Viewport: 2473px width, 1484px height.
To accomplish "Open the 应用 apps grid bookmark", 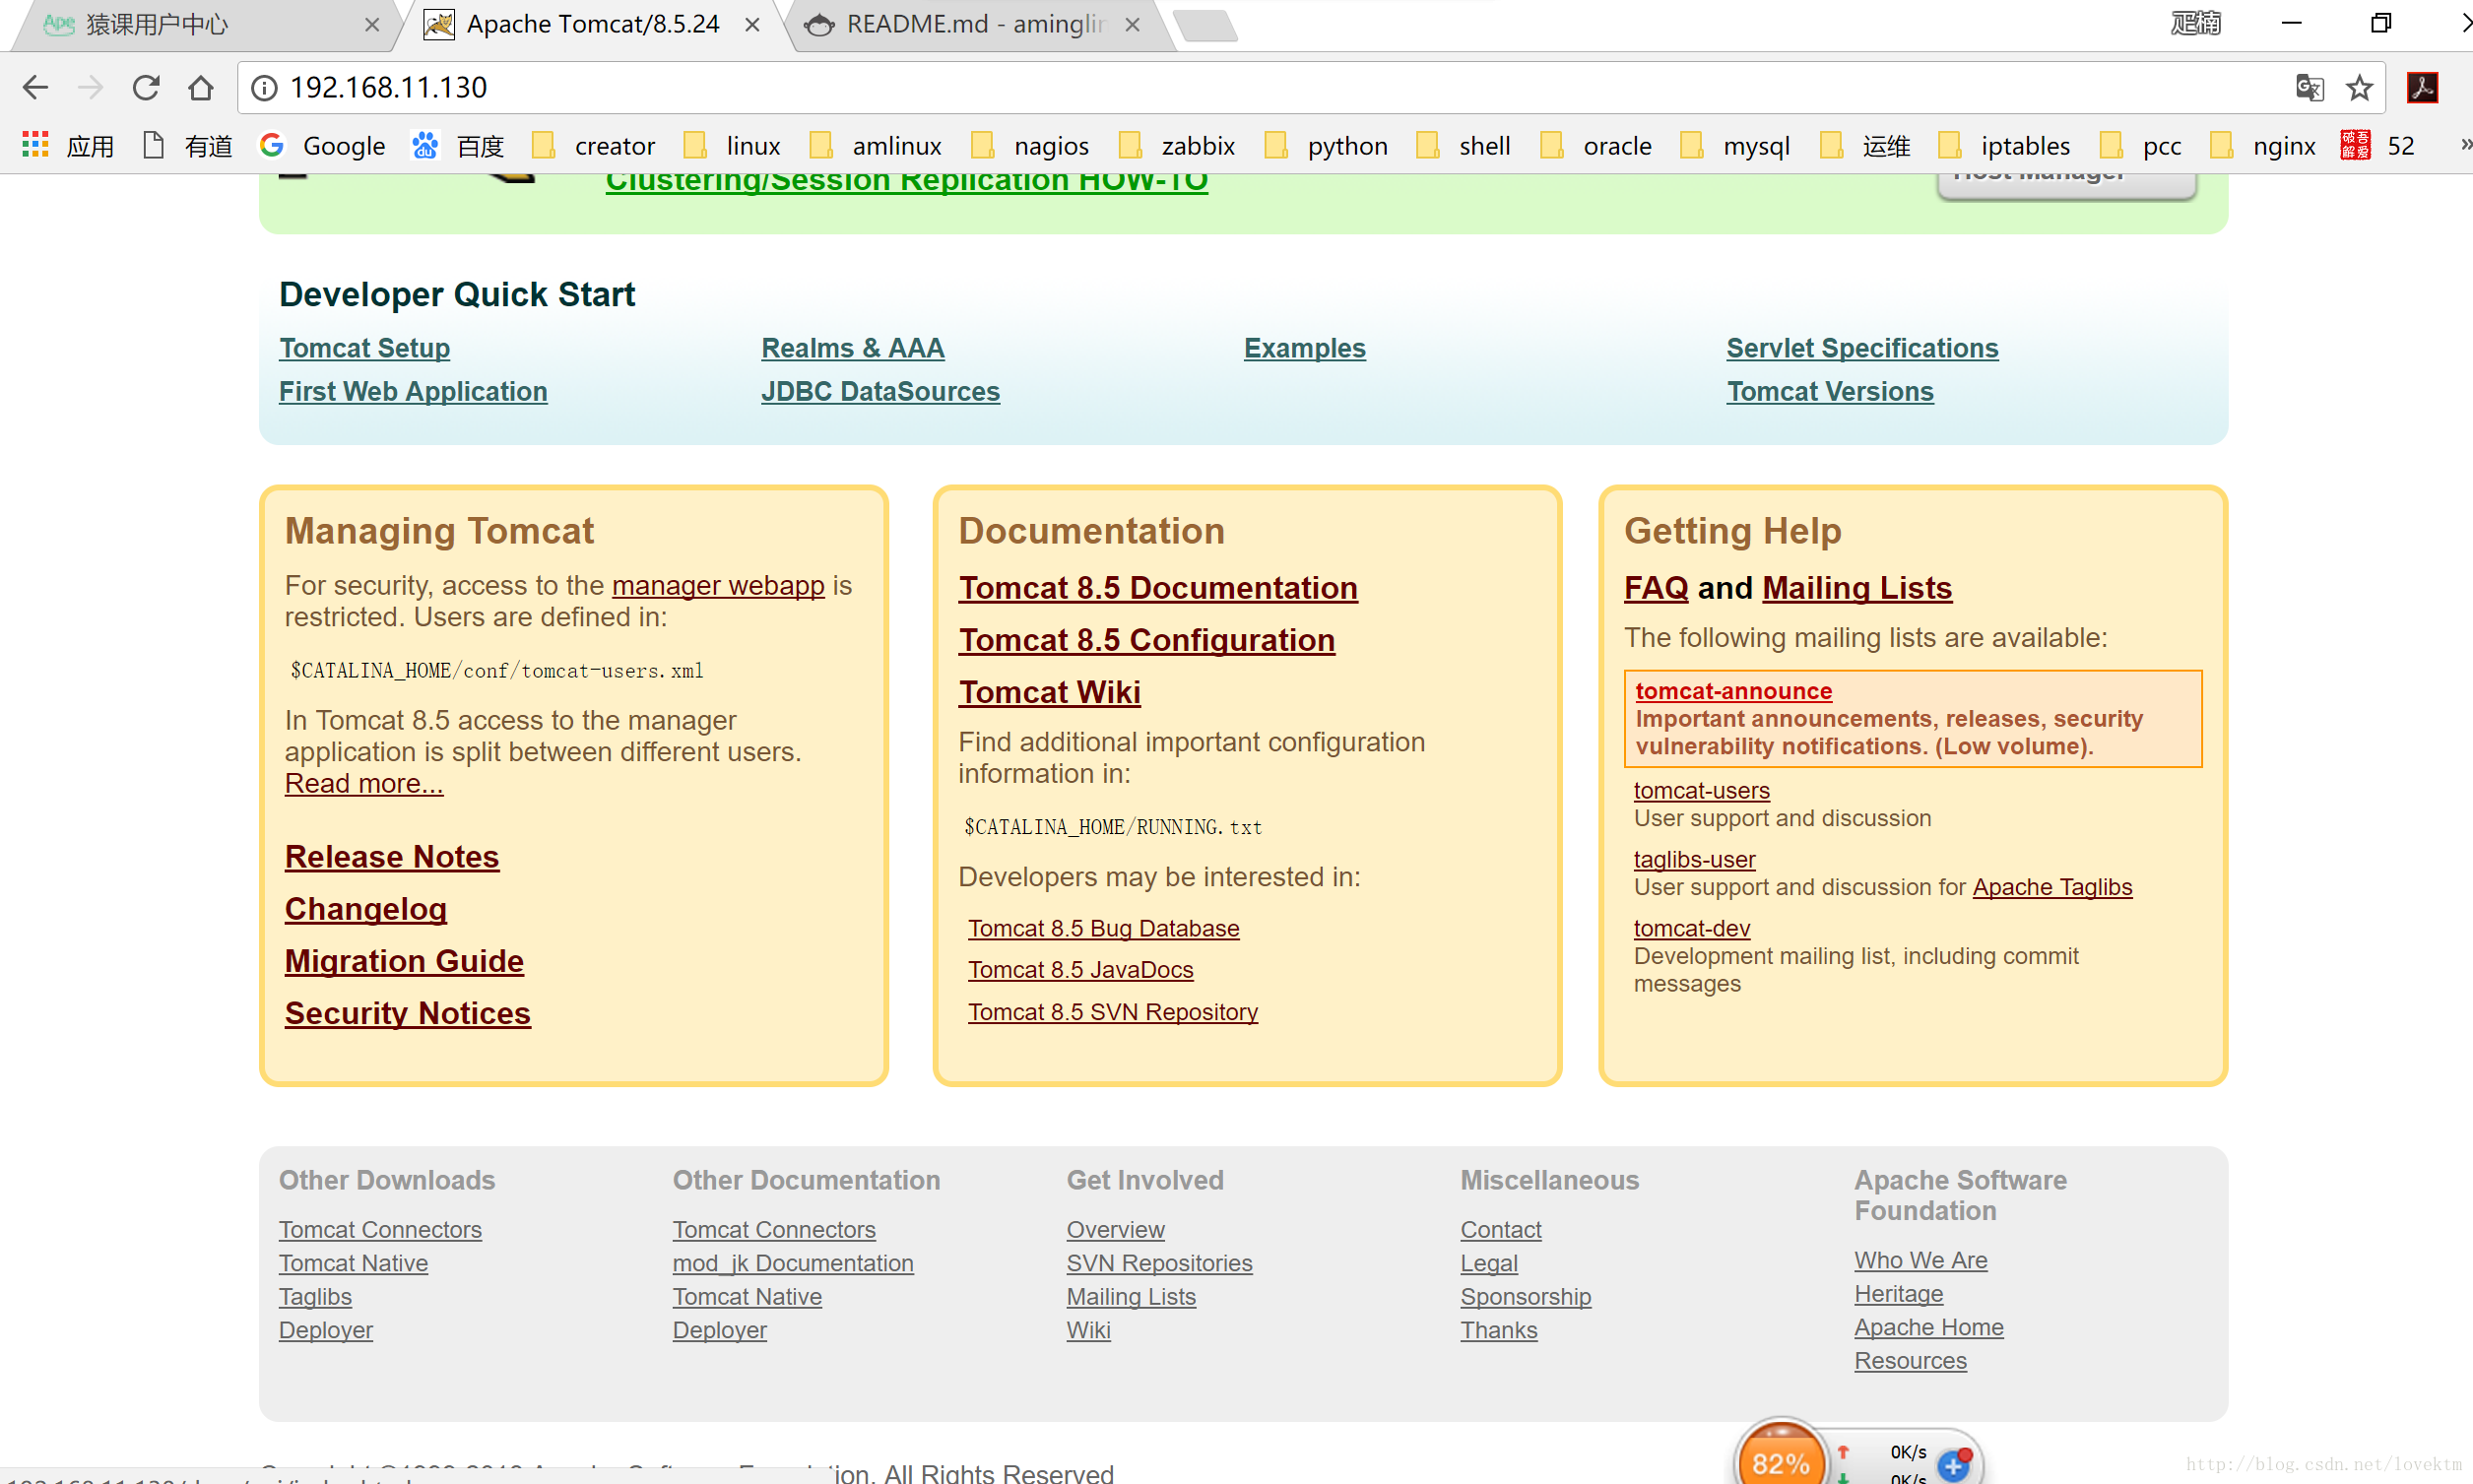I will click(67, 146).
